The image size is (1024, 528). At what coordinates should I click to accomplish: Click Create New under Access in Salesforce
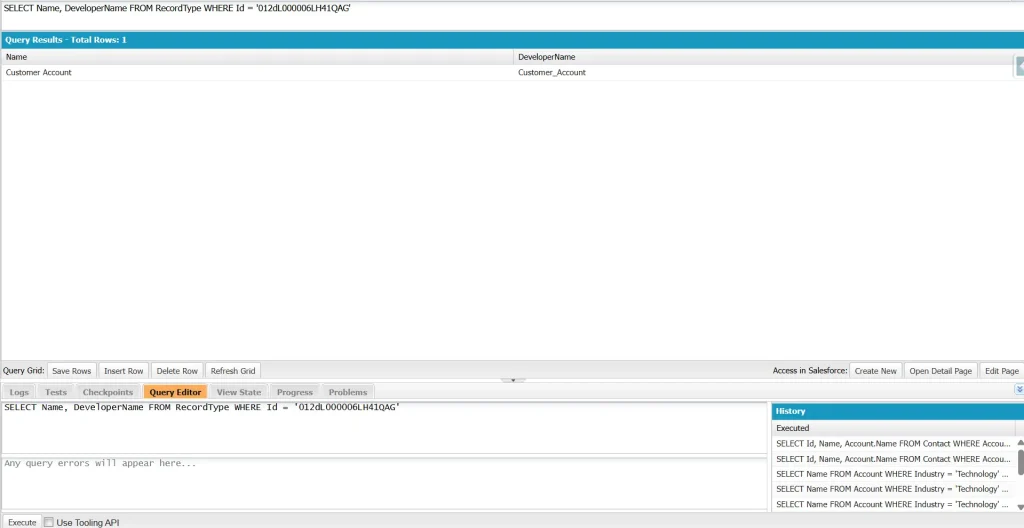(875, 371)
